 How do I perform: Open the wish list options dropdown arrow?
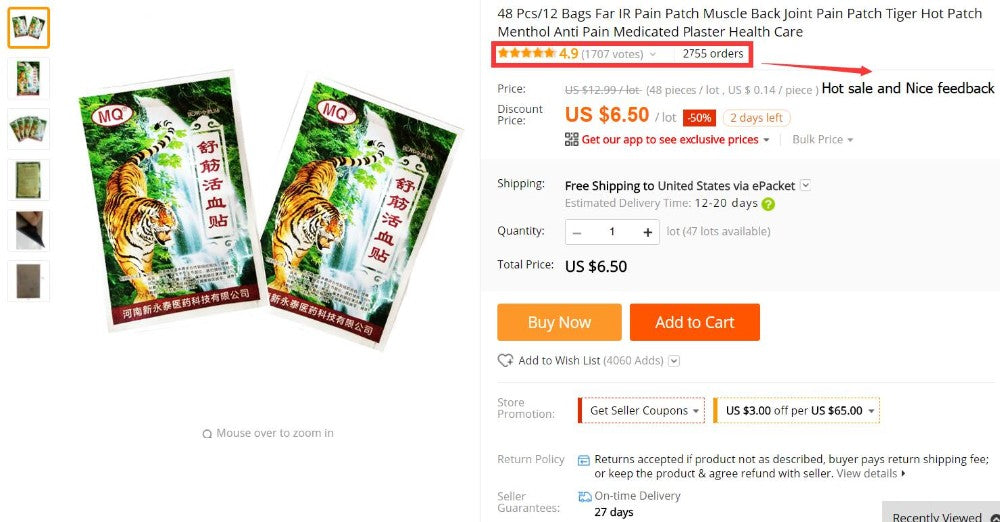tap(674, 361)
